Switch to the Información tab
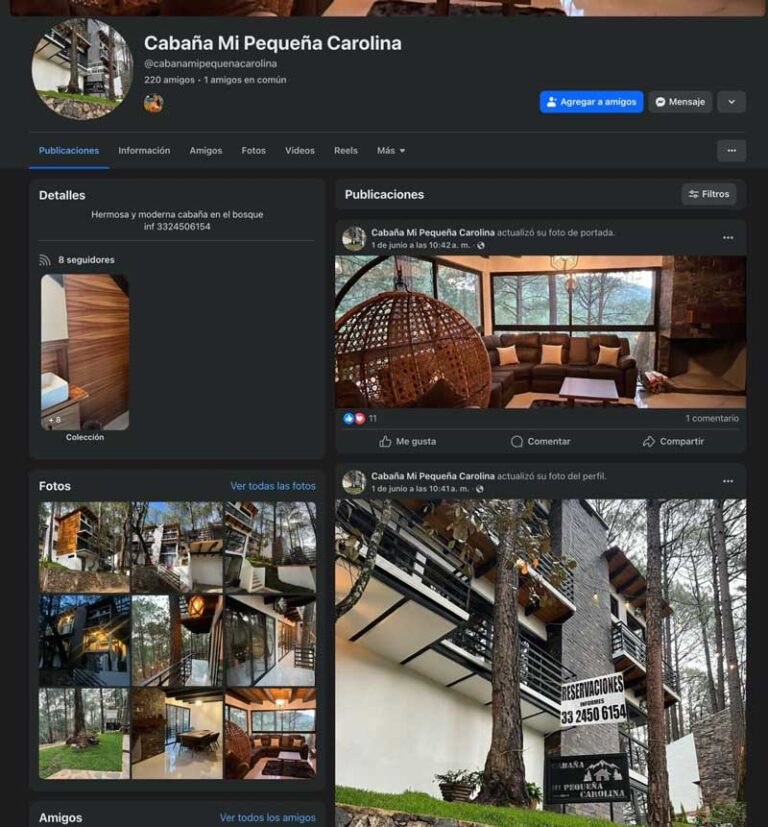Image resolution: width=768 pixels, height=827 pixels. 144,151
